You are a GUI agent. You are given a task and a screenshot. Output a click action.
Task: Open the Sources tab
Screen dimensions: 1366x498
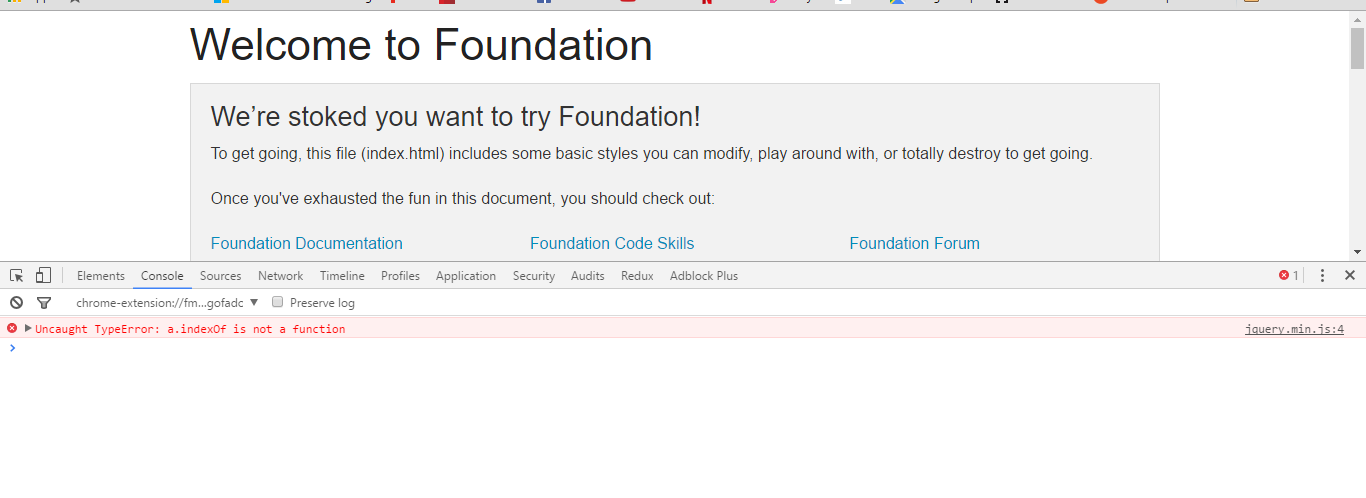point(220,276)
